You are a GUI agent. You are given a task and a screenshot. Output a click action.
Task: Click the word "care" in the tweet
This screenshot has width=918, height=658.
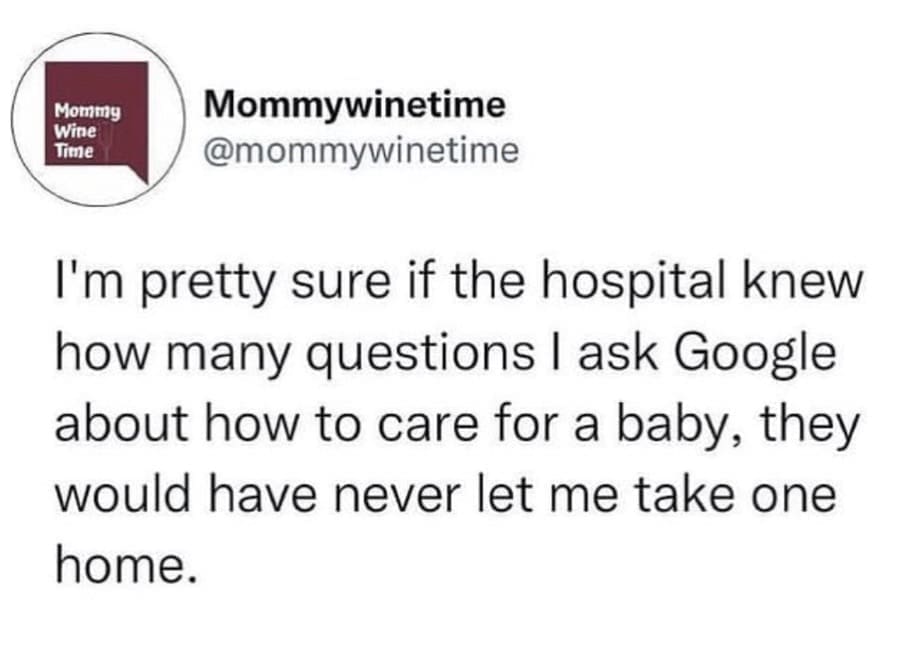(459, 426)
